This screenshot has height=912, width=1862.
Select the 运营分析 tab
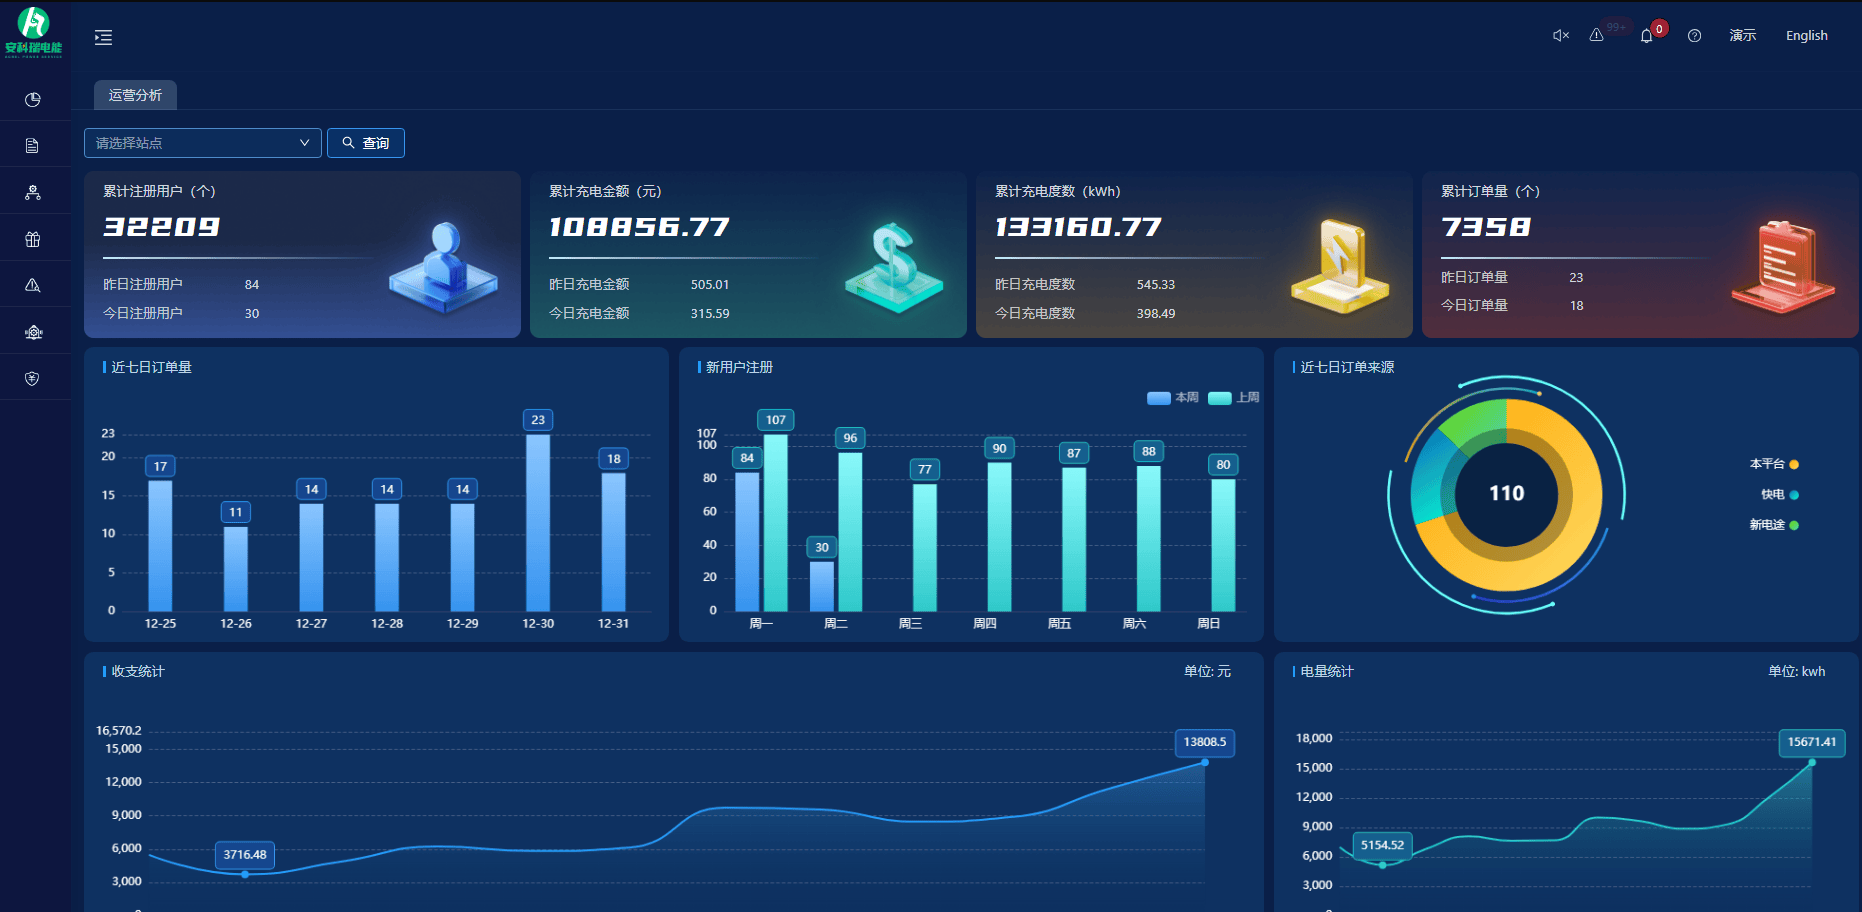coord(135,95)
